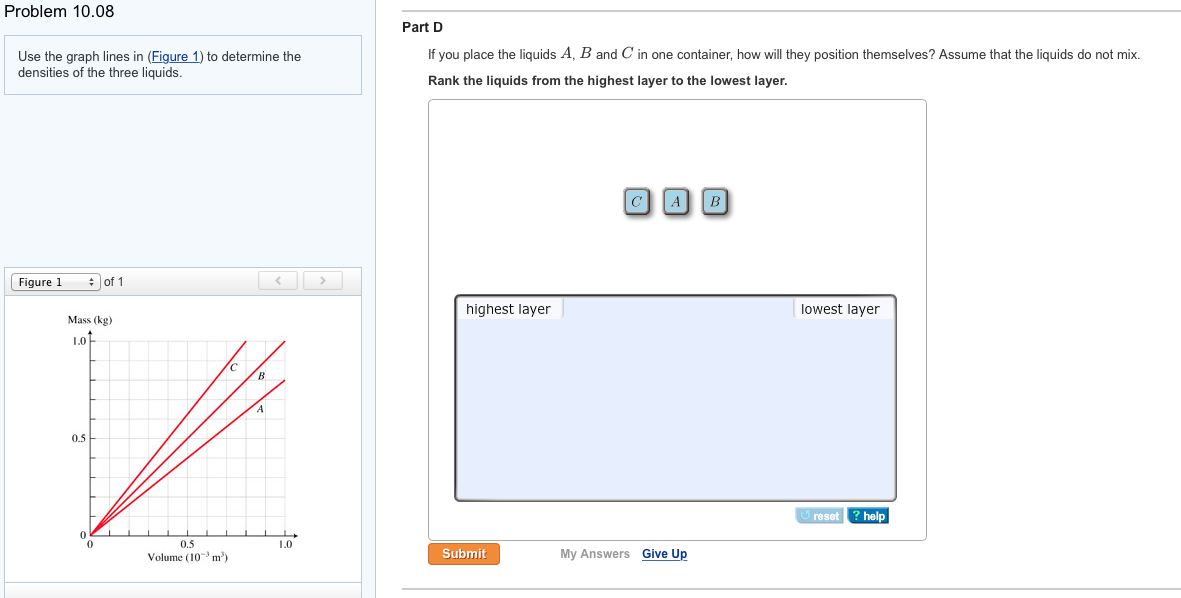Select the C liquid tile
The height and width of the screenshot is (598, 1181).
click(x=637, y=201)
